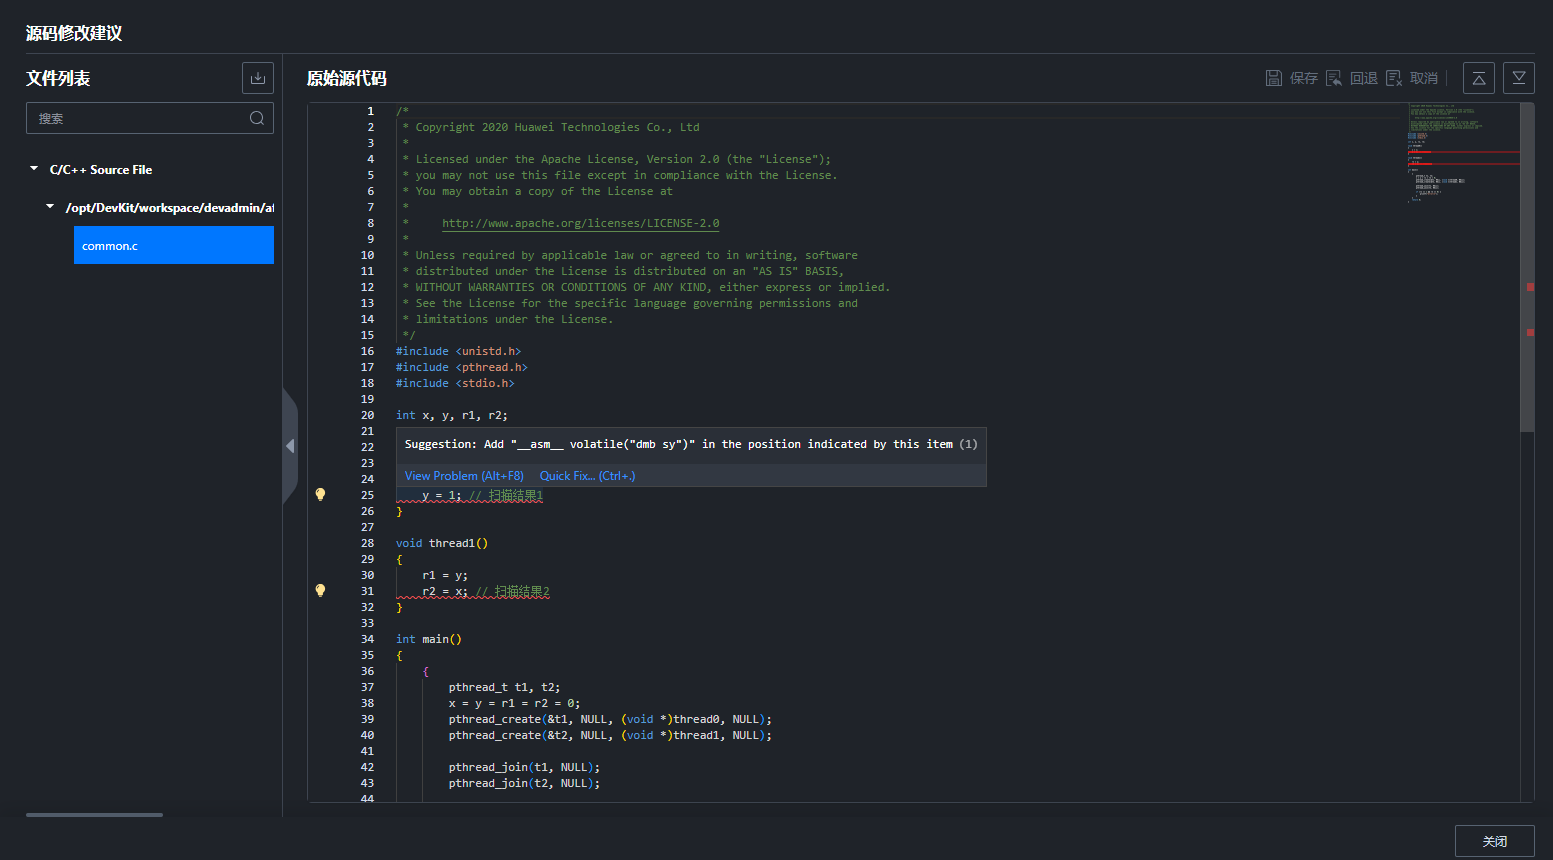Click View Problem (Alt+F8) link
Image resolution: width=1553 pixels, height=860 pixels.
(x=464, y=476)
